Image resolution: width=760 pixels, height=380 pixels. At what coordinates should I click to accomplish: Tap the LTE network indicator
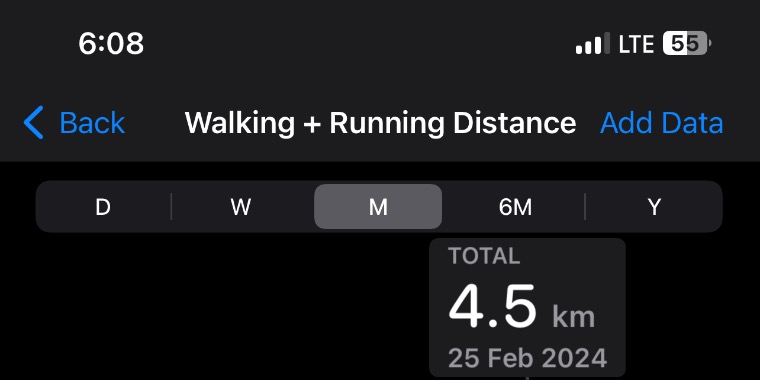coord(636,44)
